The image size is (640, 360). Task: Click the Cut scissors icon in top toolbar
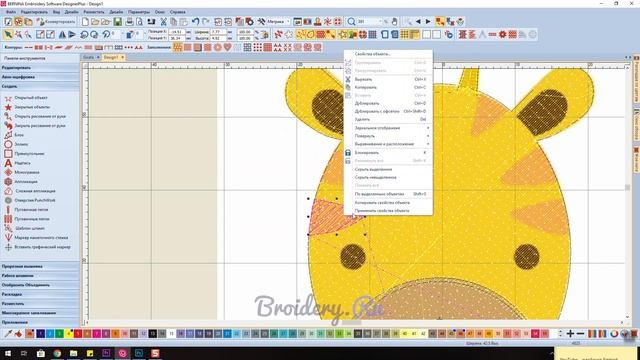pos(163,22)
